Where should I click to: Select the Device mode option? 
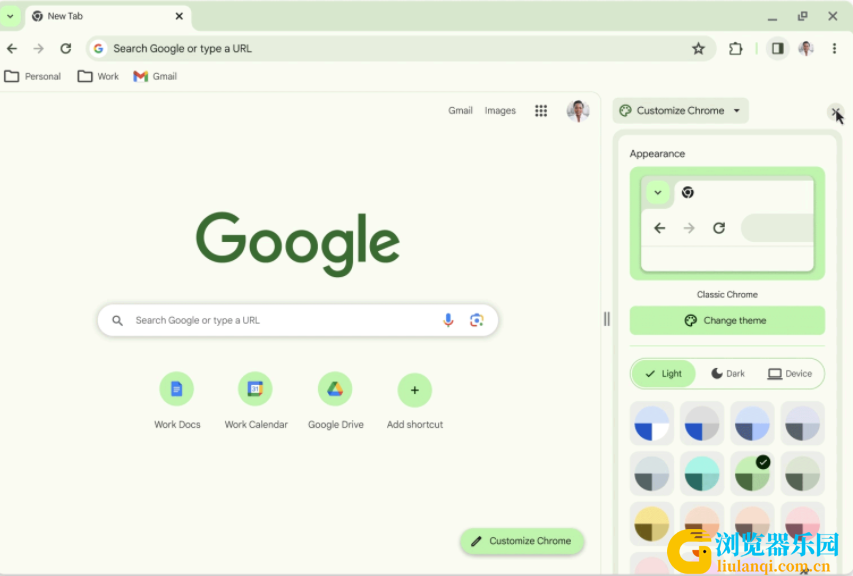point(790,374)
